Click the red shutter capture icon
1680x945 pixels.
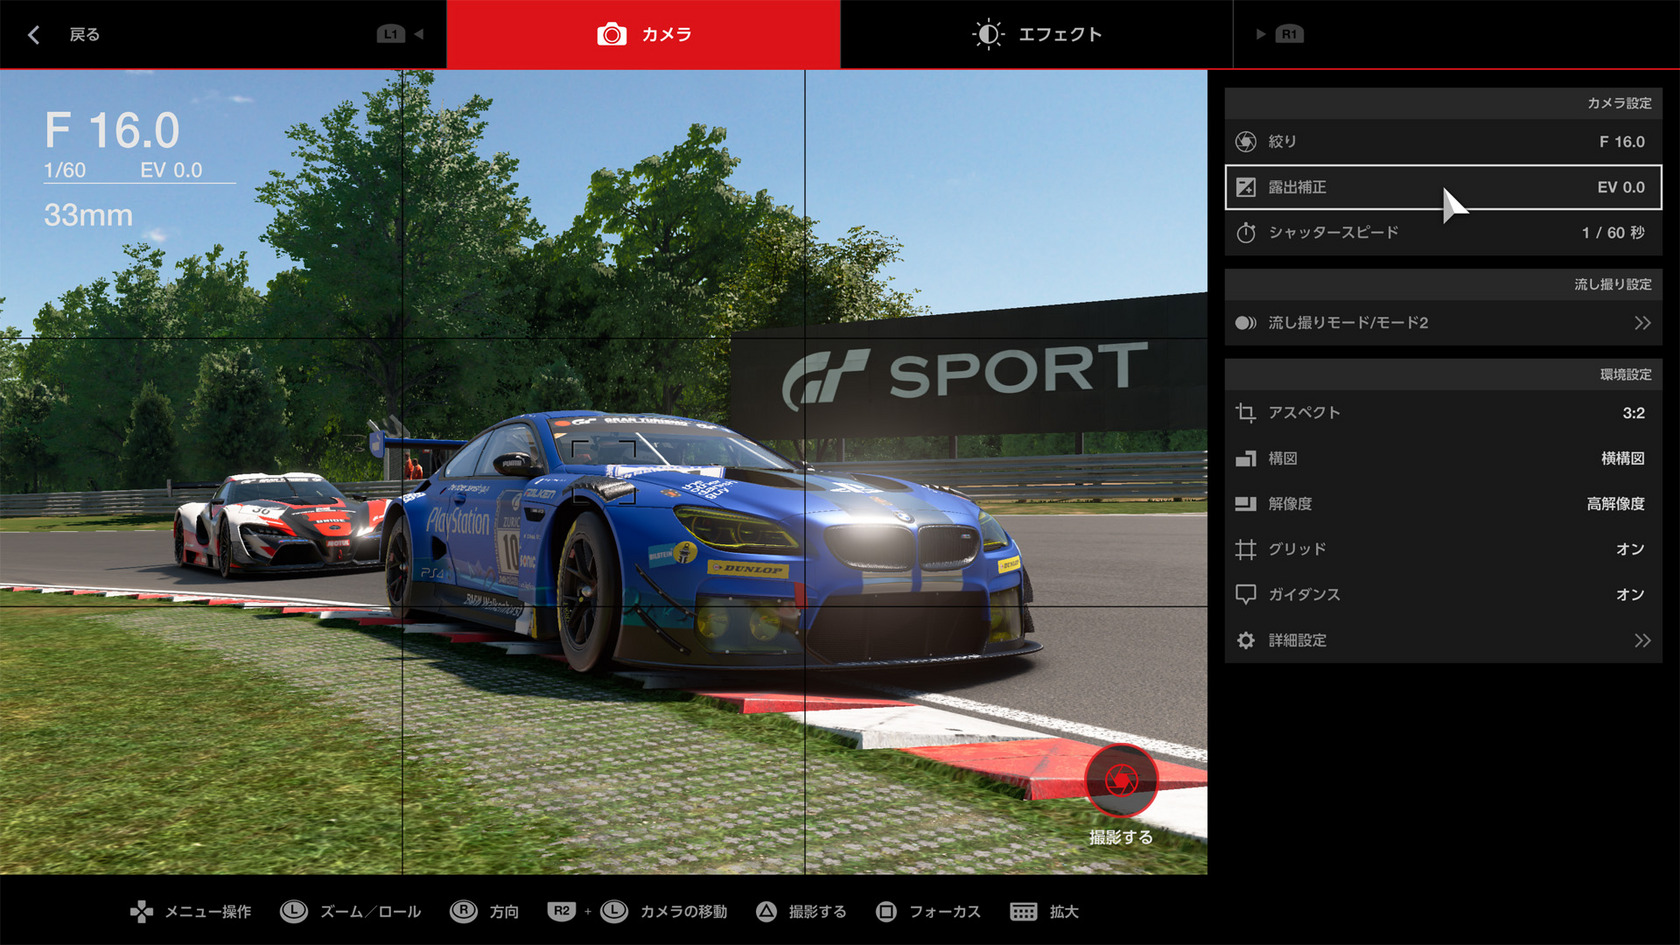click(1120, 779)
